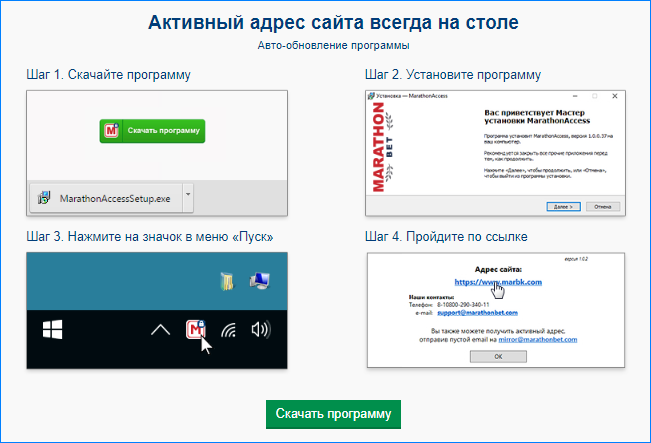Click the 'Скачать программу' button in Step 1 image
Screen dimensions: 651x443
[x=152, y=131]
